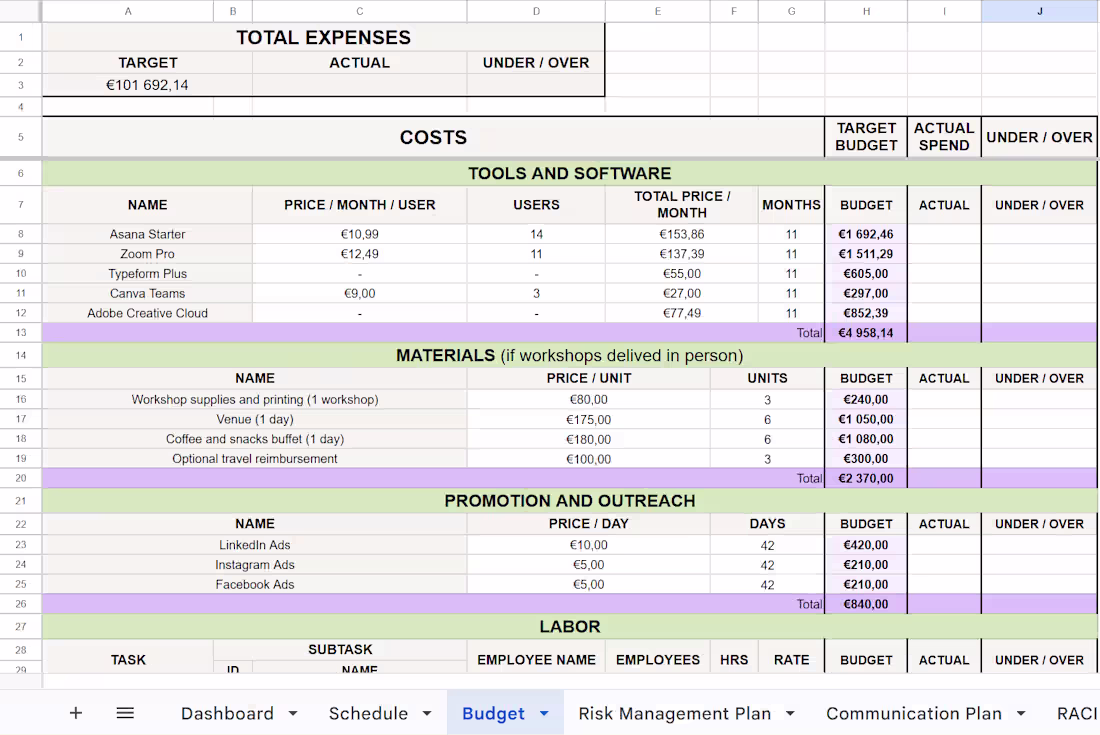Open the Communication Plan sheet

click(x=913, y=713)
